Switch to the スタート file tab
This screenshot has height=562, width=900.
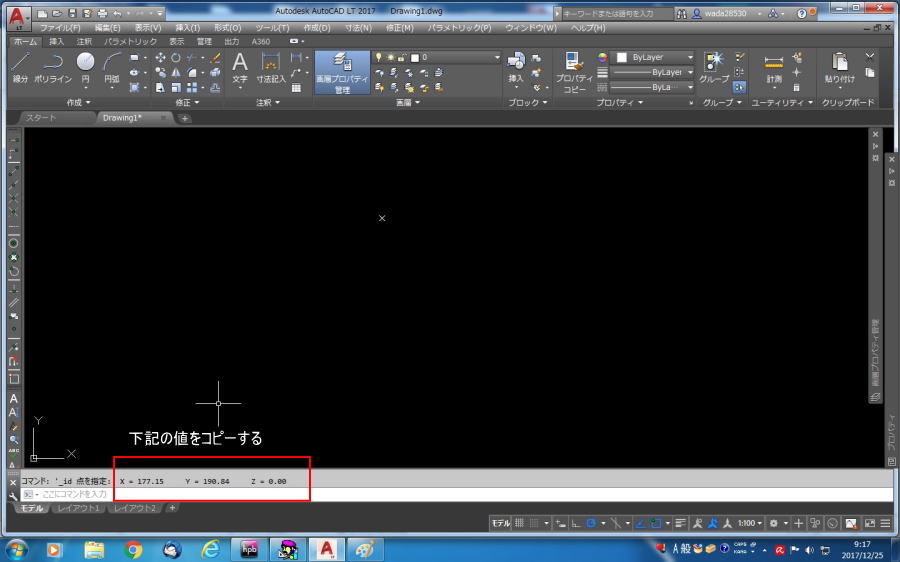pyautogui.click(x=41, y=118)
